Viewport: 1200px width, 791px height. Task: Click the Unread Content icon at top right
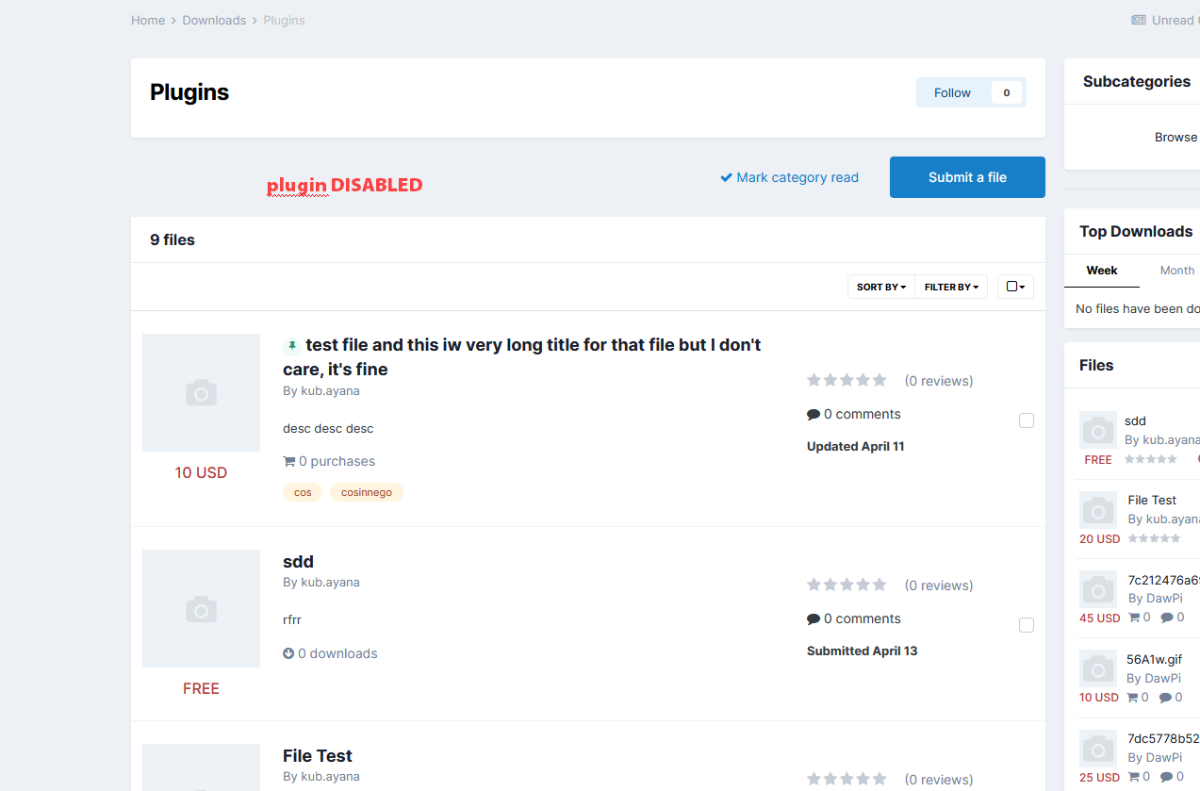click(x=1138, y=20)
